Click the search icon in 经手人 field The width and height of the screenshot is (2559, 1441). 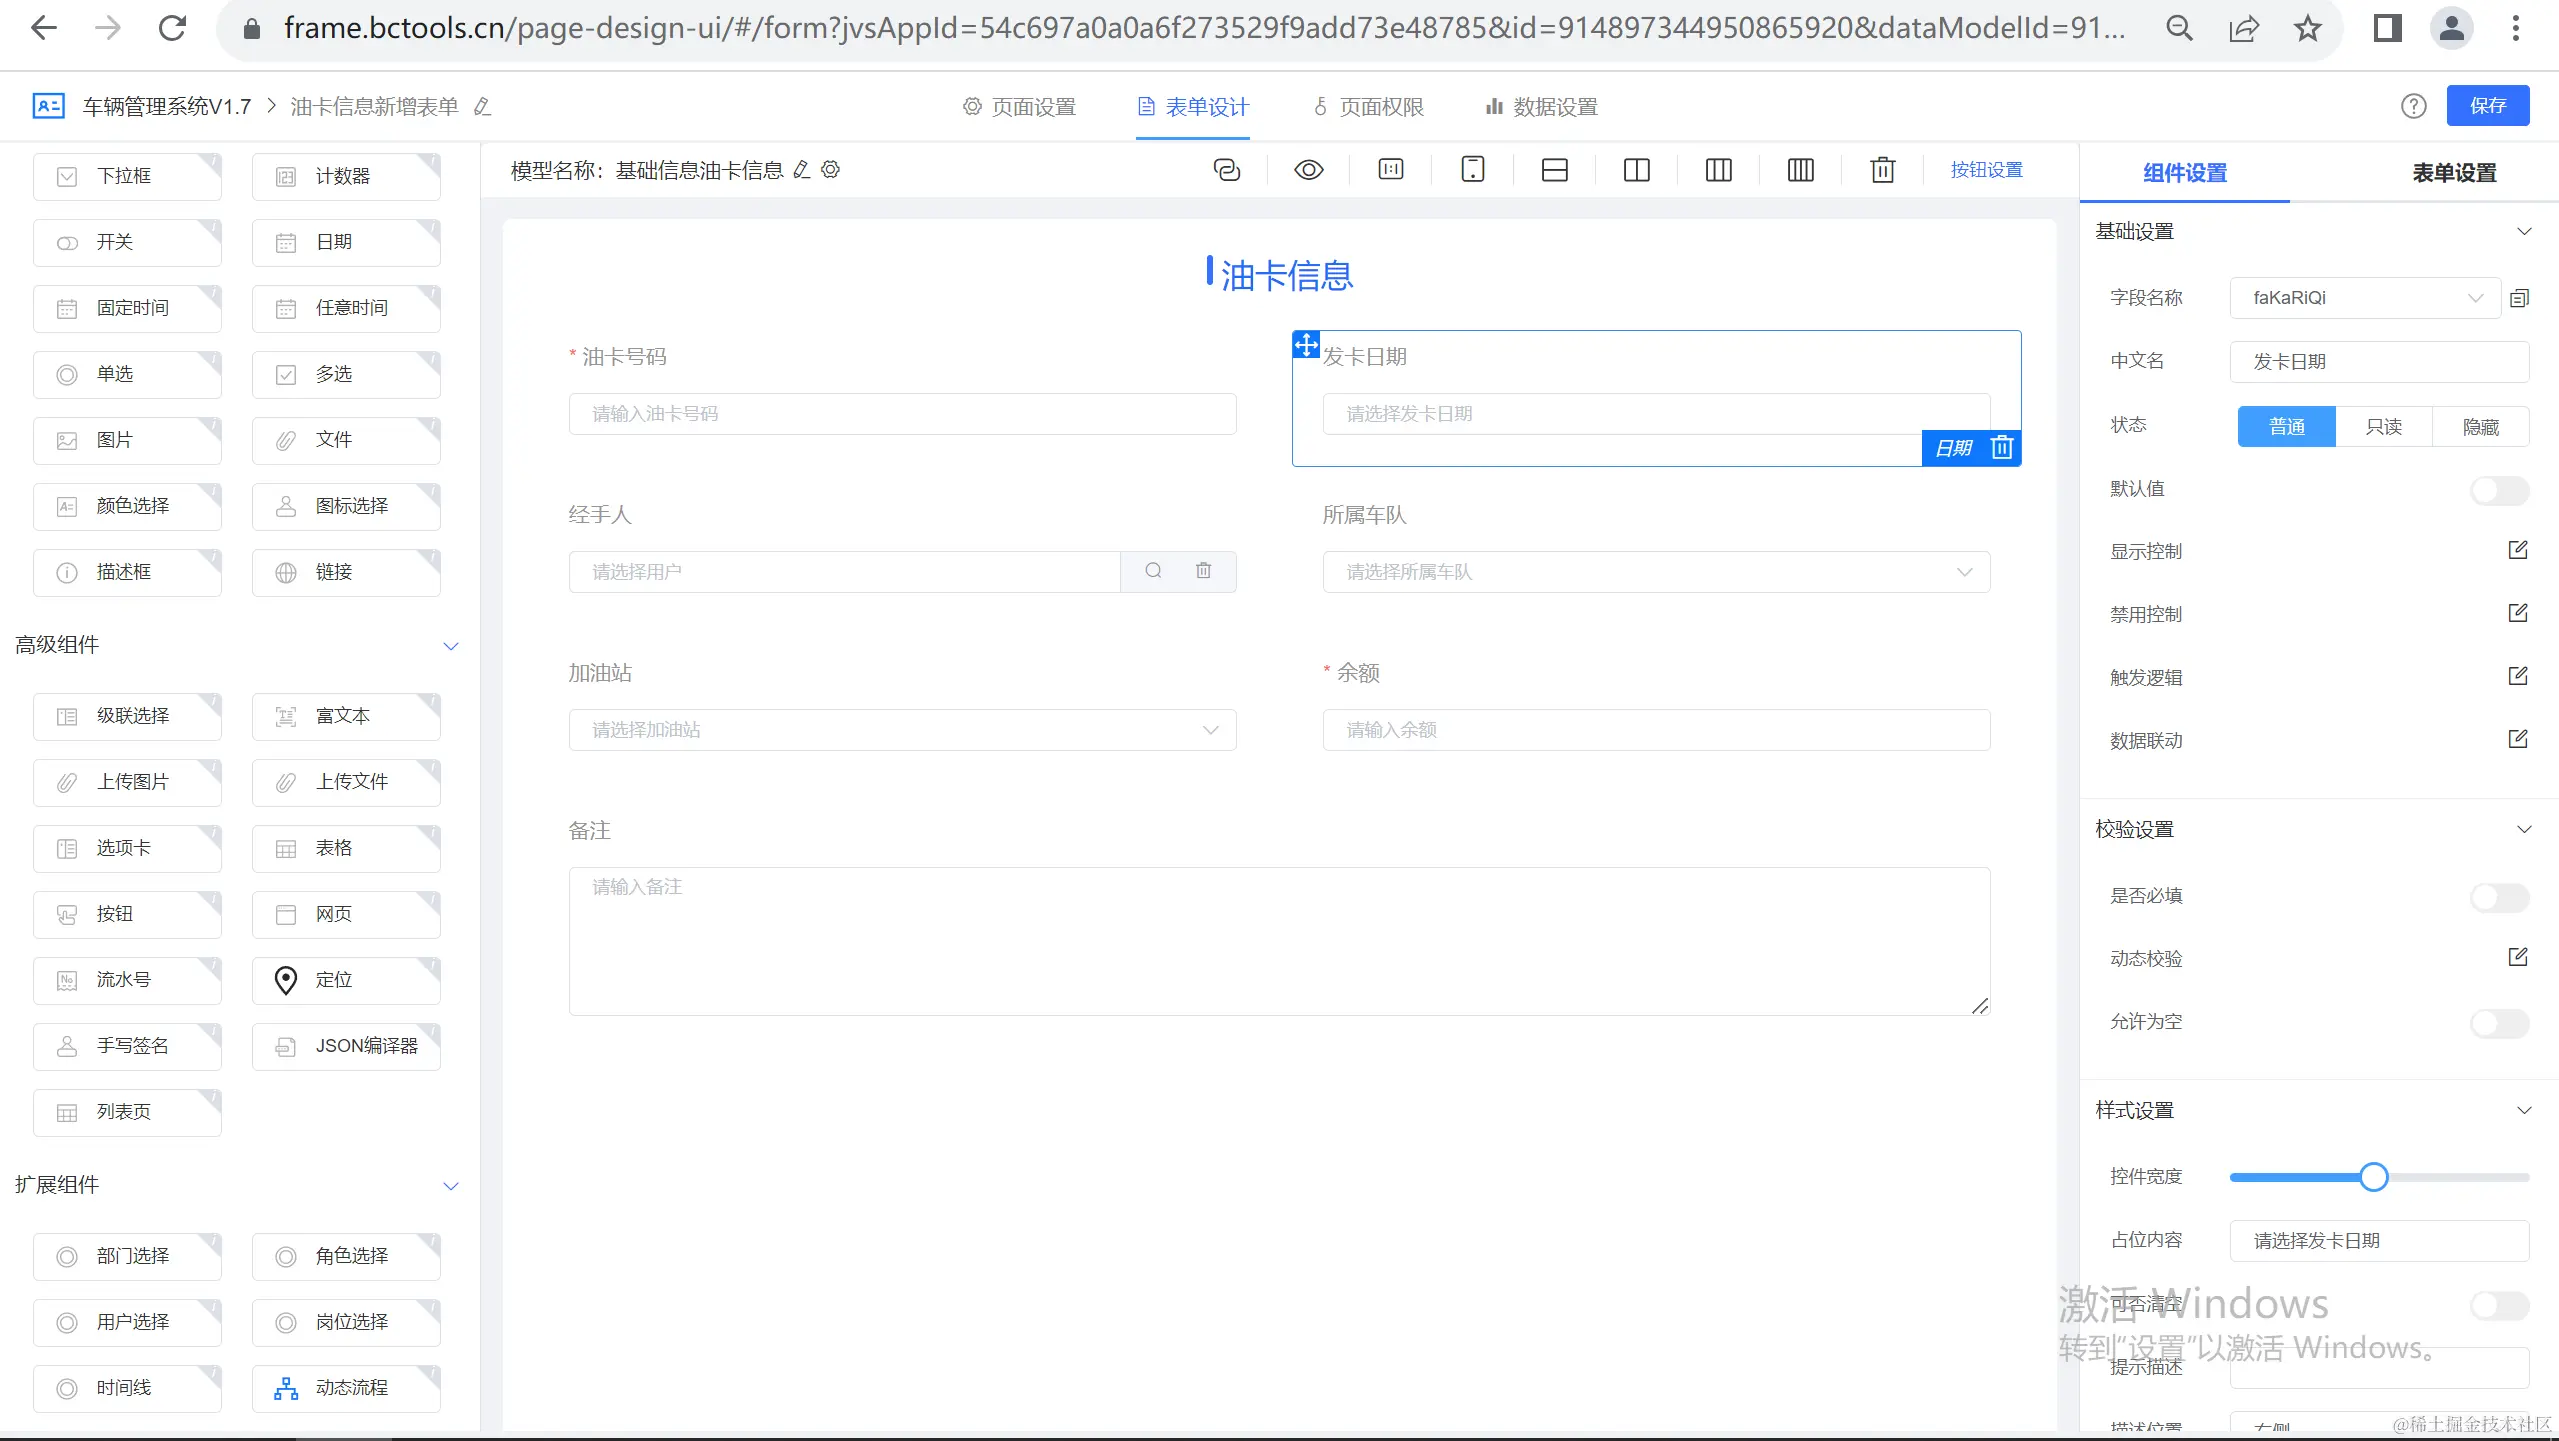pyautogui.click(x=1153, y=571)
